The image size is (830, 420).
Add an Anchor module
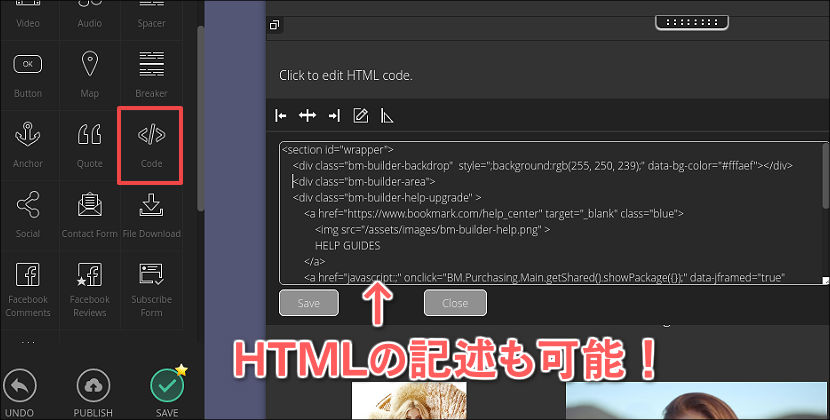point(28,145)
